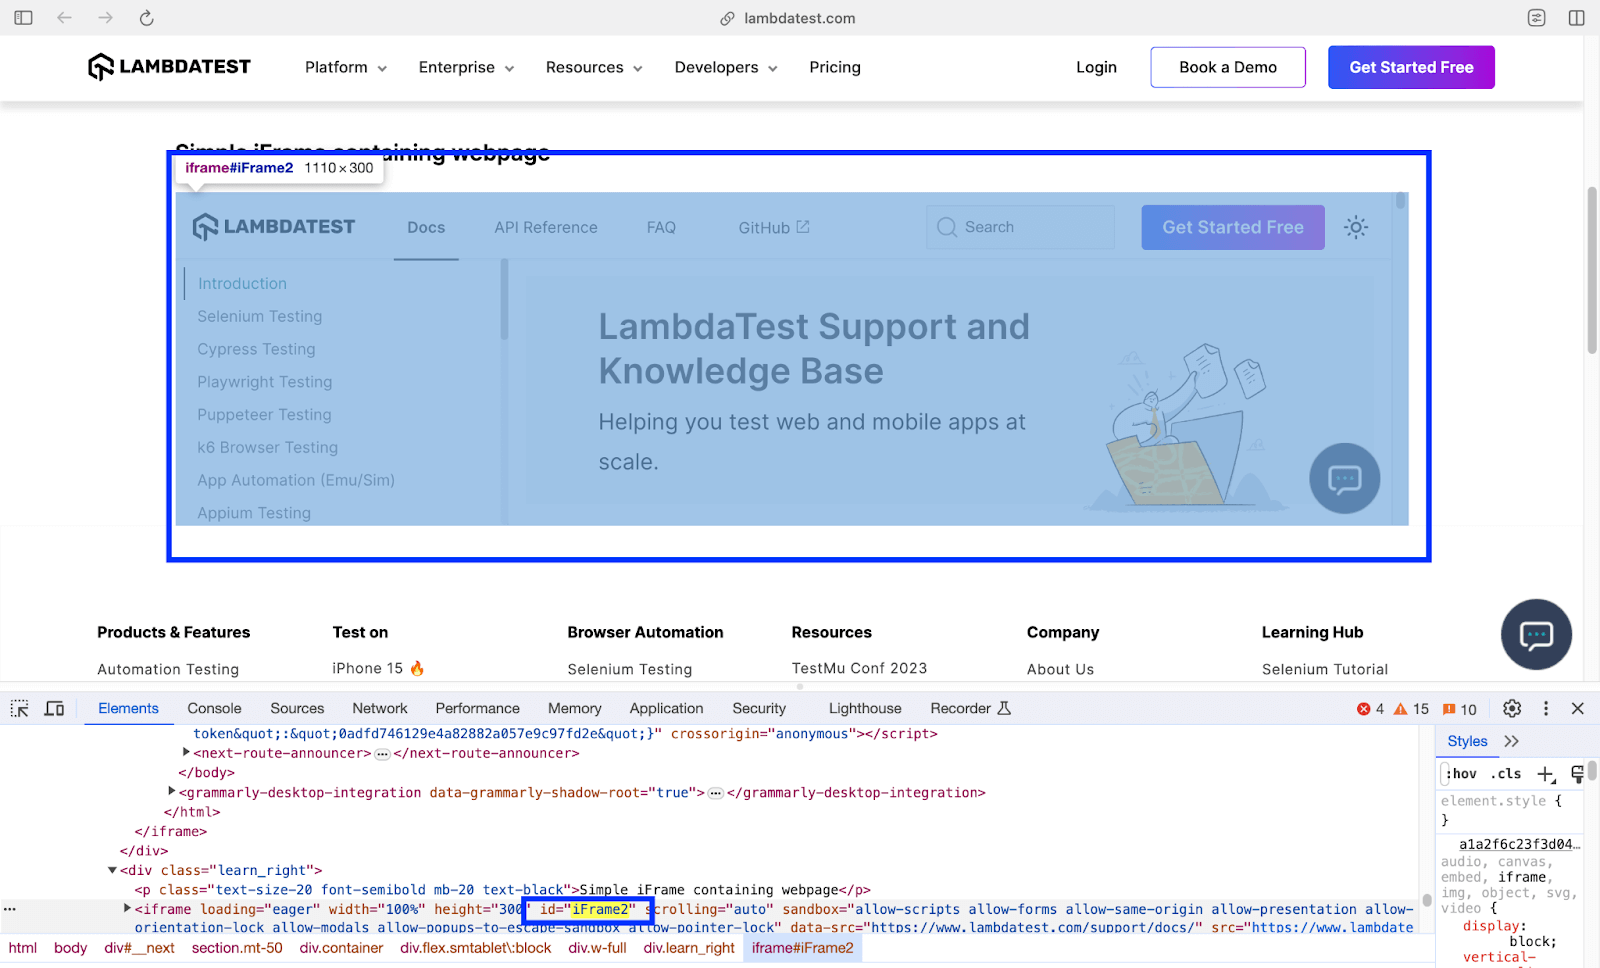Image resolution: width=1600 pixels, height=968 pixels.
Task: Open DevTools settings gear
Action: pos(1512,708)
